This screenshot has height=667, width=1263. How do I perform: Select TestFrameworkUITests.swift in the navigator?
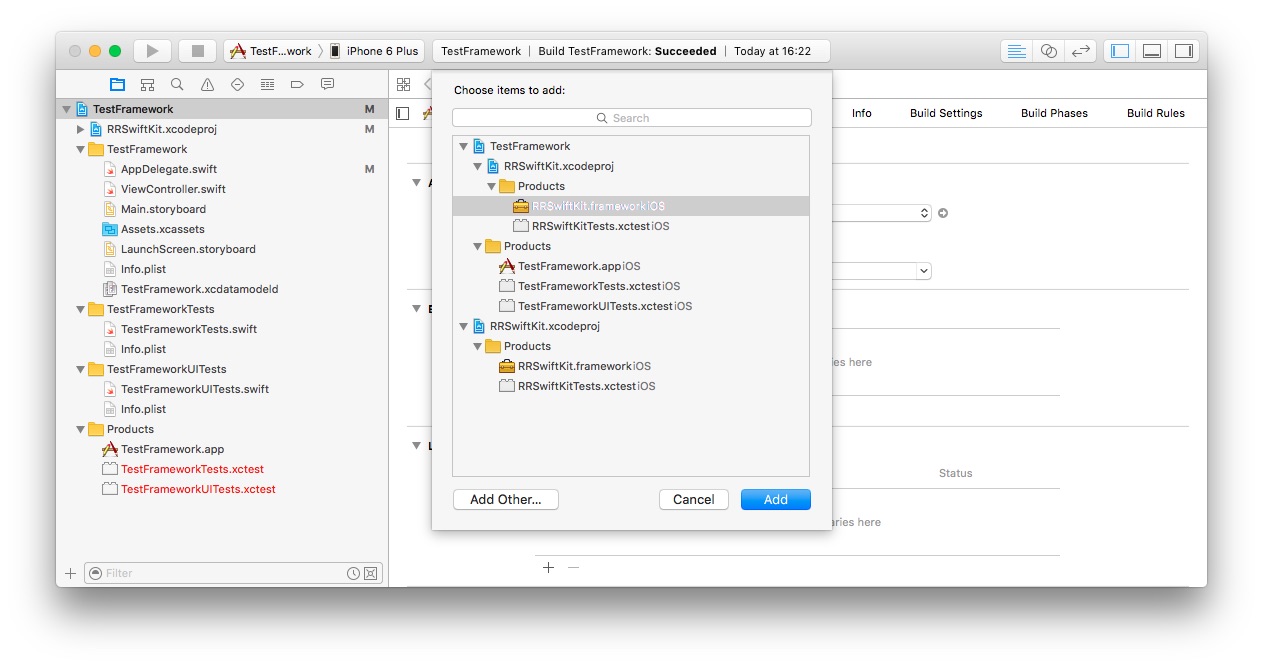(195, 389)
